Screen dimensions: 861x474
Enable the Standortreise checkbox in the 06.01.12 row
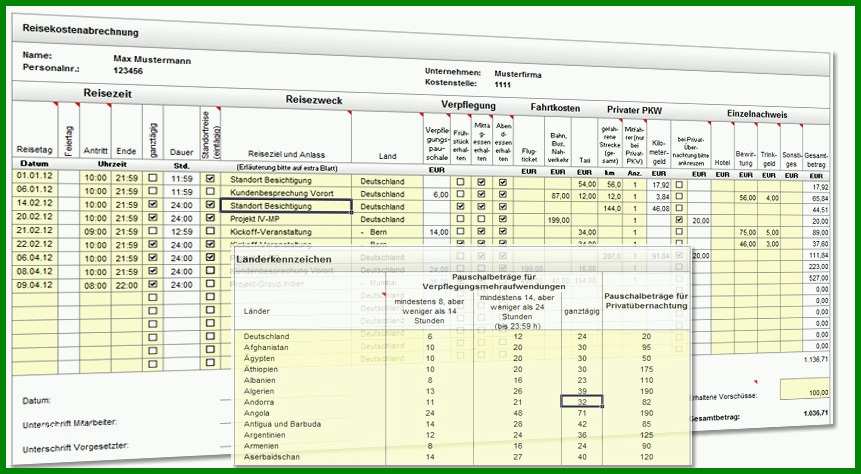[210, 191]
